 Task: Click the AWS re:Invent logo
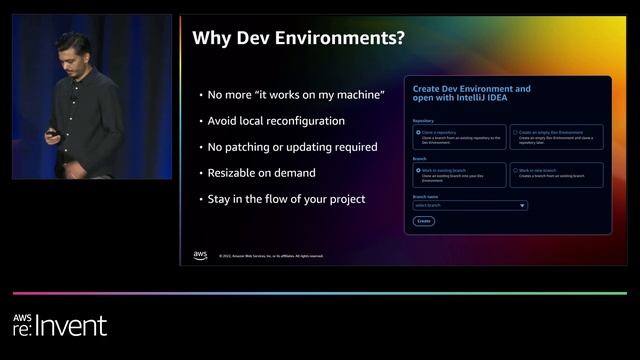pyautogui.click(x=60, y=325)
